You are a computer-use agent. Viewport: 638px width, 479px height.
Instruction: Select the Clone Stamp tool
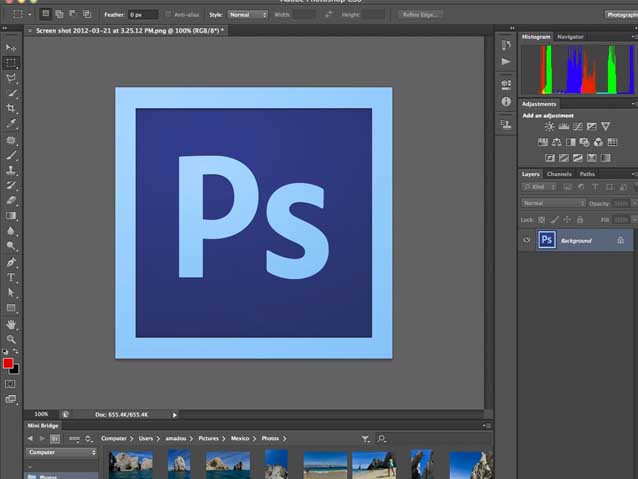coord(11,170)
